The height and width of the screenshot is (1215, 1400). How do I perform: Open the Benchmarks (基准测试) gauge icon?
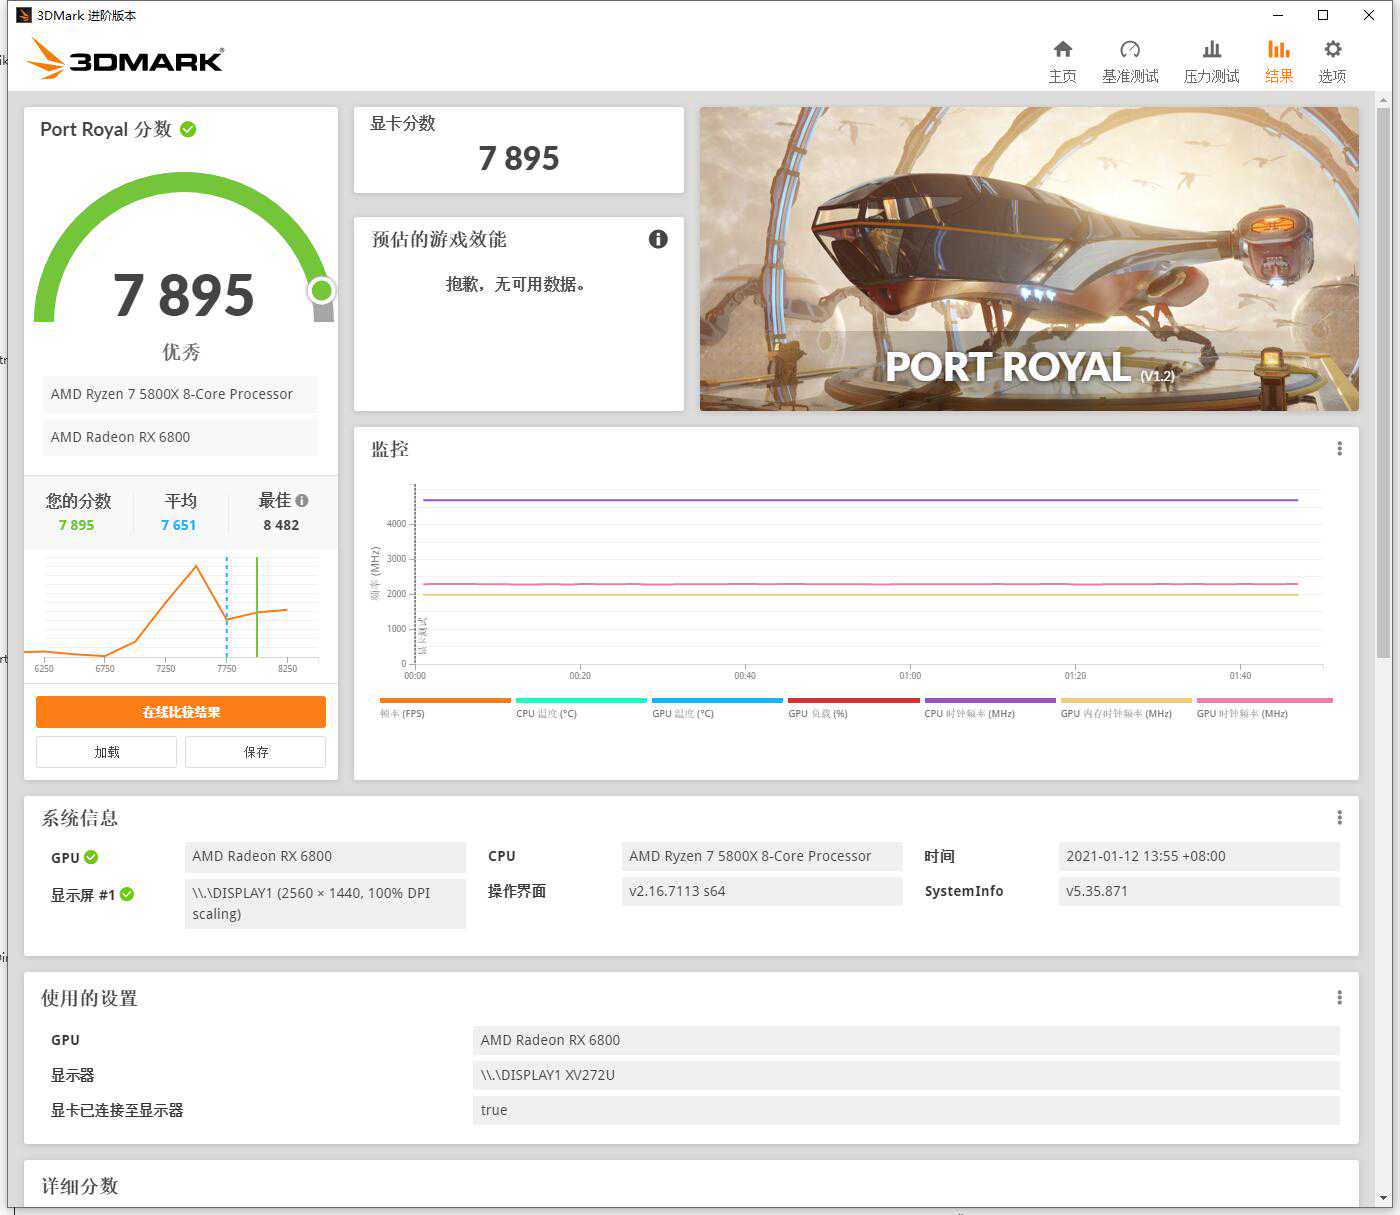(1130, 50)
